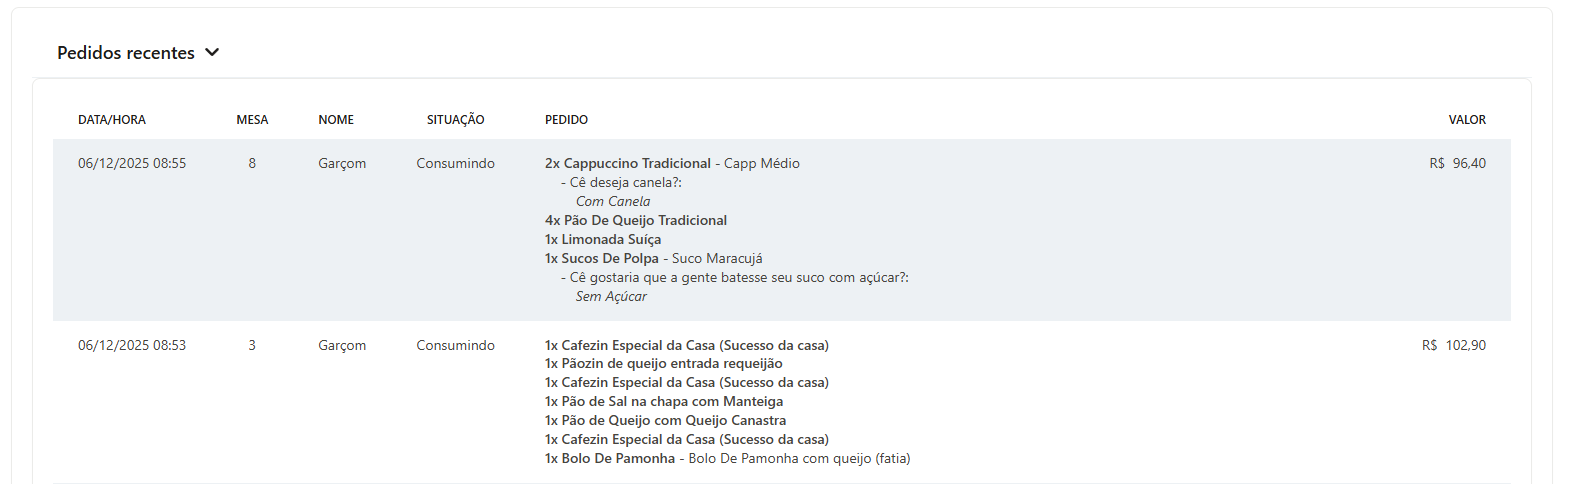This screenshot has width=1570, height=484.
Task: Sort by MESA column header
Action: pyautogui.click(x=252, y=119)
